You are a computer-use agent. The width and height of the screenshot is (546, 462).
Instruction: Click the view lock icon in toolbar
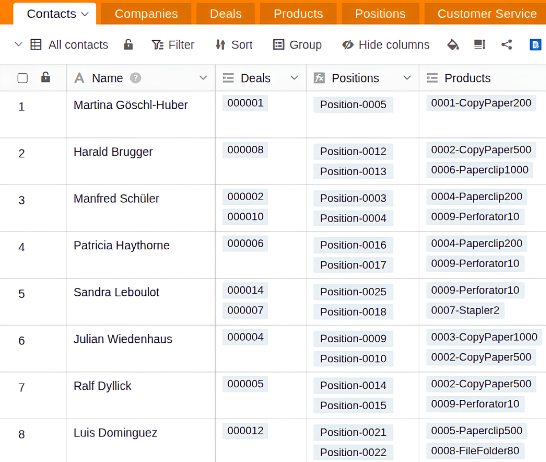pyautogui.click(x=128, y=44)
